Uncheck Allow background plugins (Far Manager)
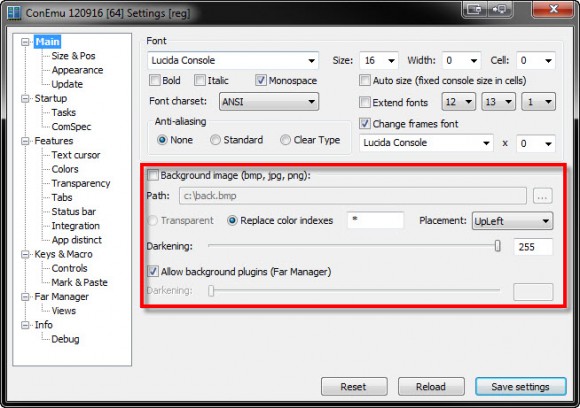Image resolution: width=580 pixels, height=408 pixels. (153, 272)
